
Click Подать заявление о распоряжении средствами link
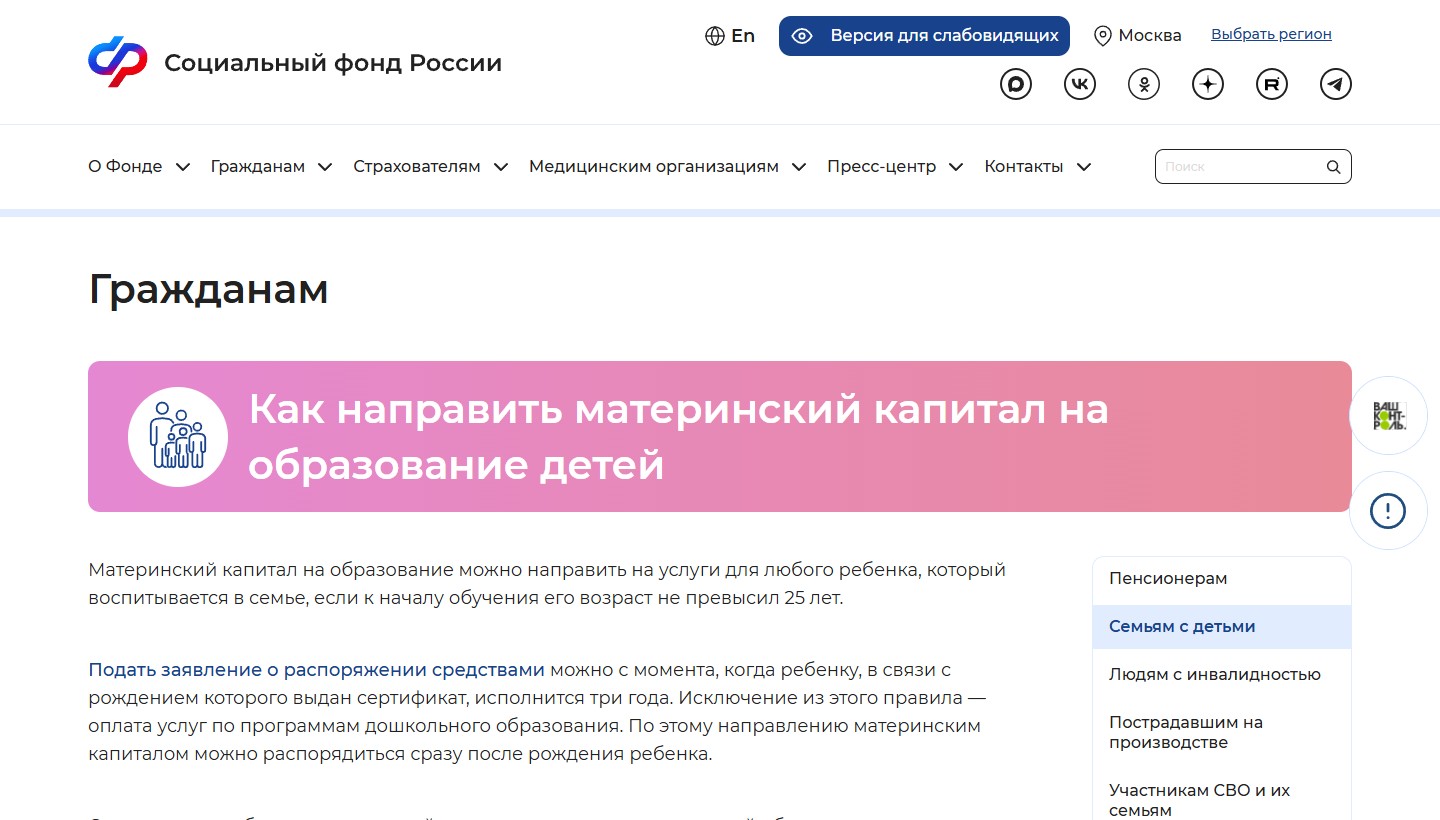click(x=317, y=670)
